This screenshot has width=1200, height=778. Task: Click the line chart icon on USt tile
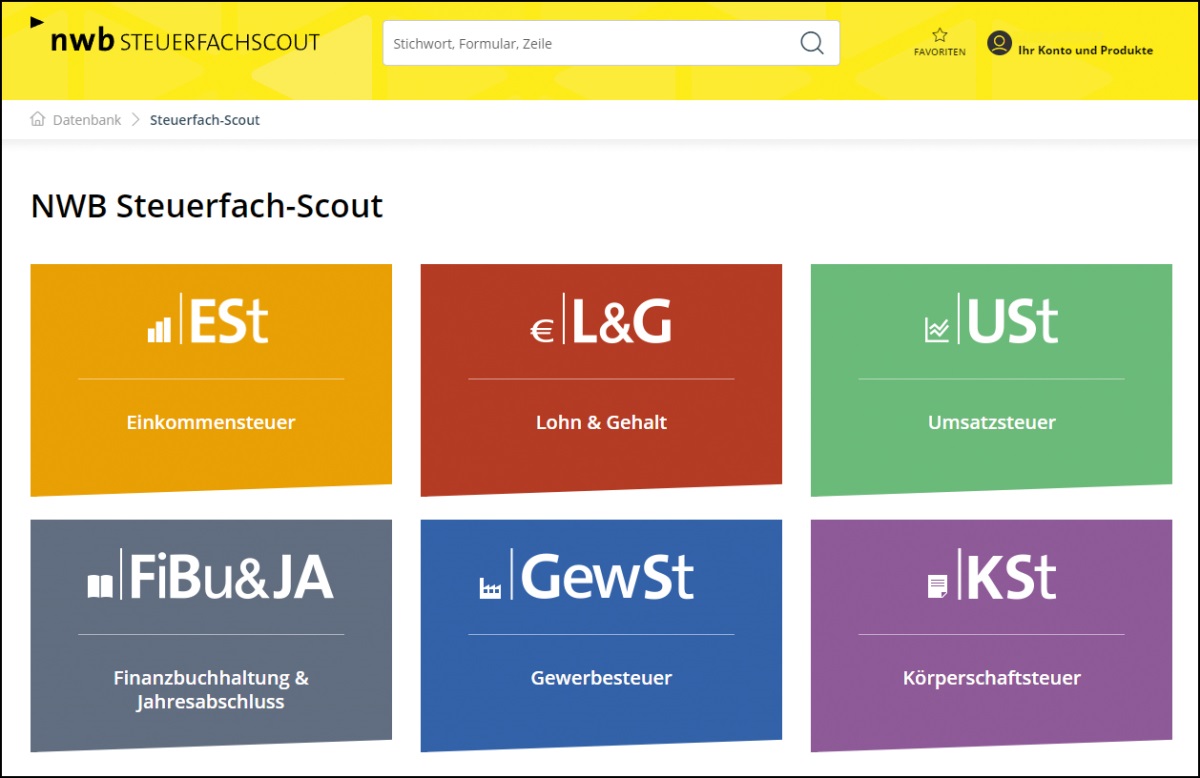pos(937,330)
